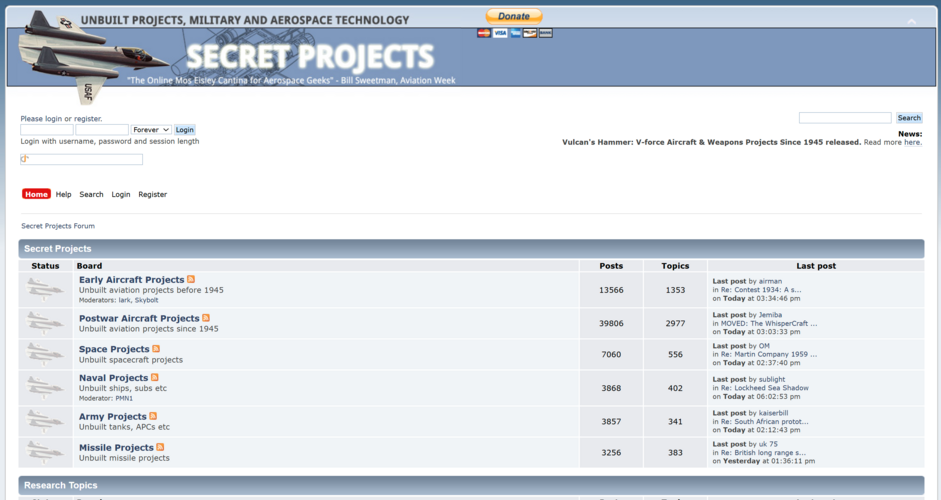941x500 pixels.
Task: Open the Early Aircraft Projects board
Action: pyautogui.click(x=131, y=280)
